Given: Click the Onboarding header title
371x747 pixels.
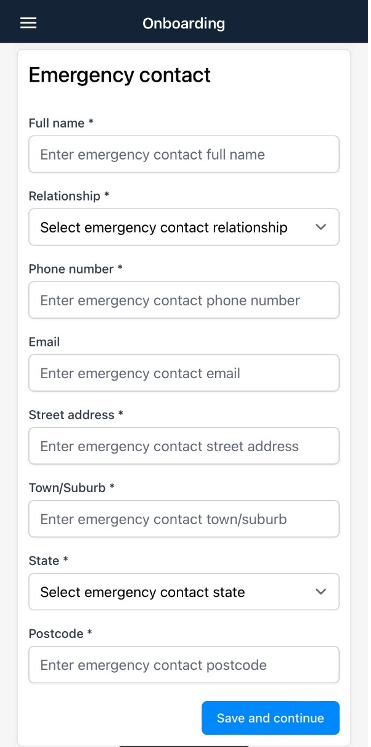Looking at the screenshot, I should (x=184, y=23).
